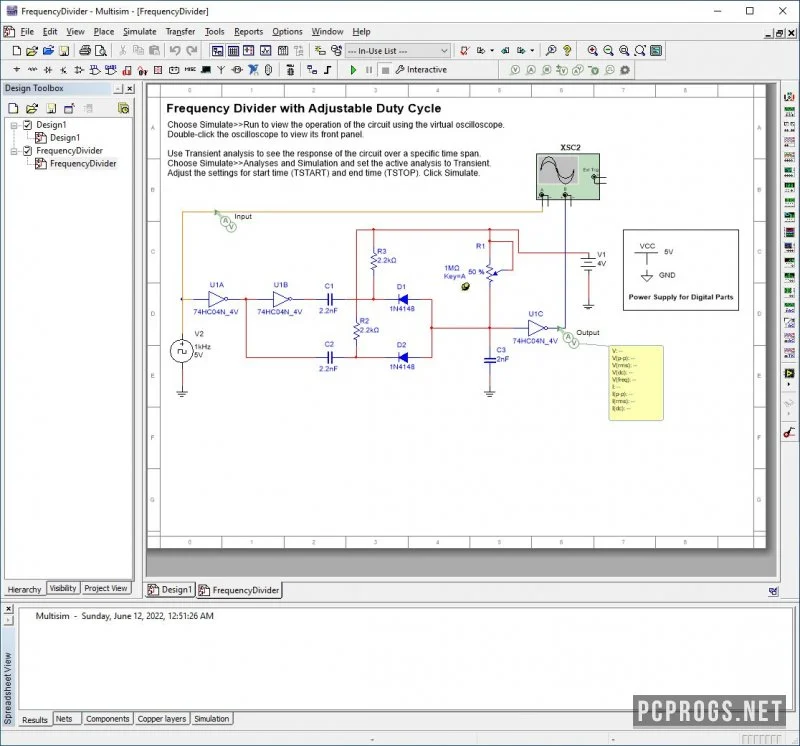Open the Grapher toolbar icon
The image size is (800, 746).
[265, 51]
